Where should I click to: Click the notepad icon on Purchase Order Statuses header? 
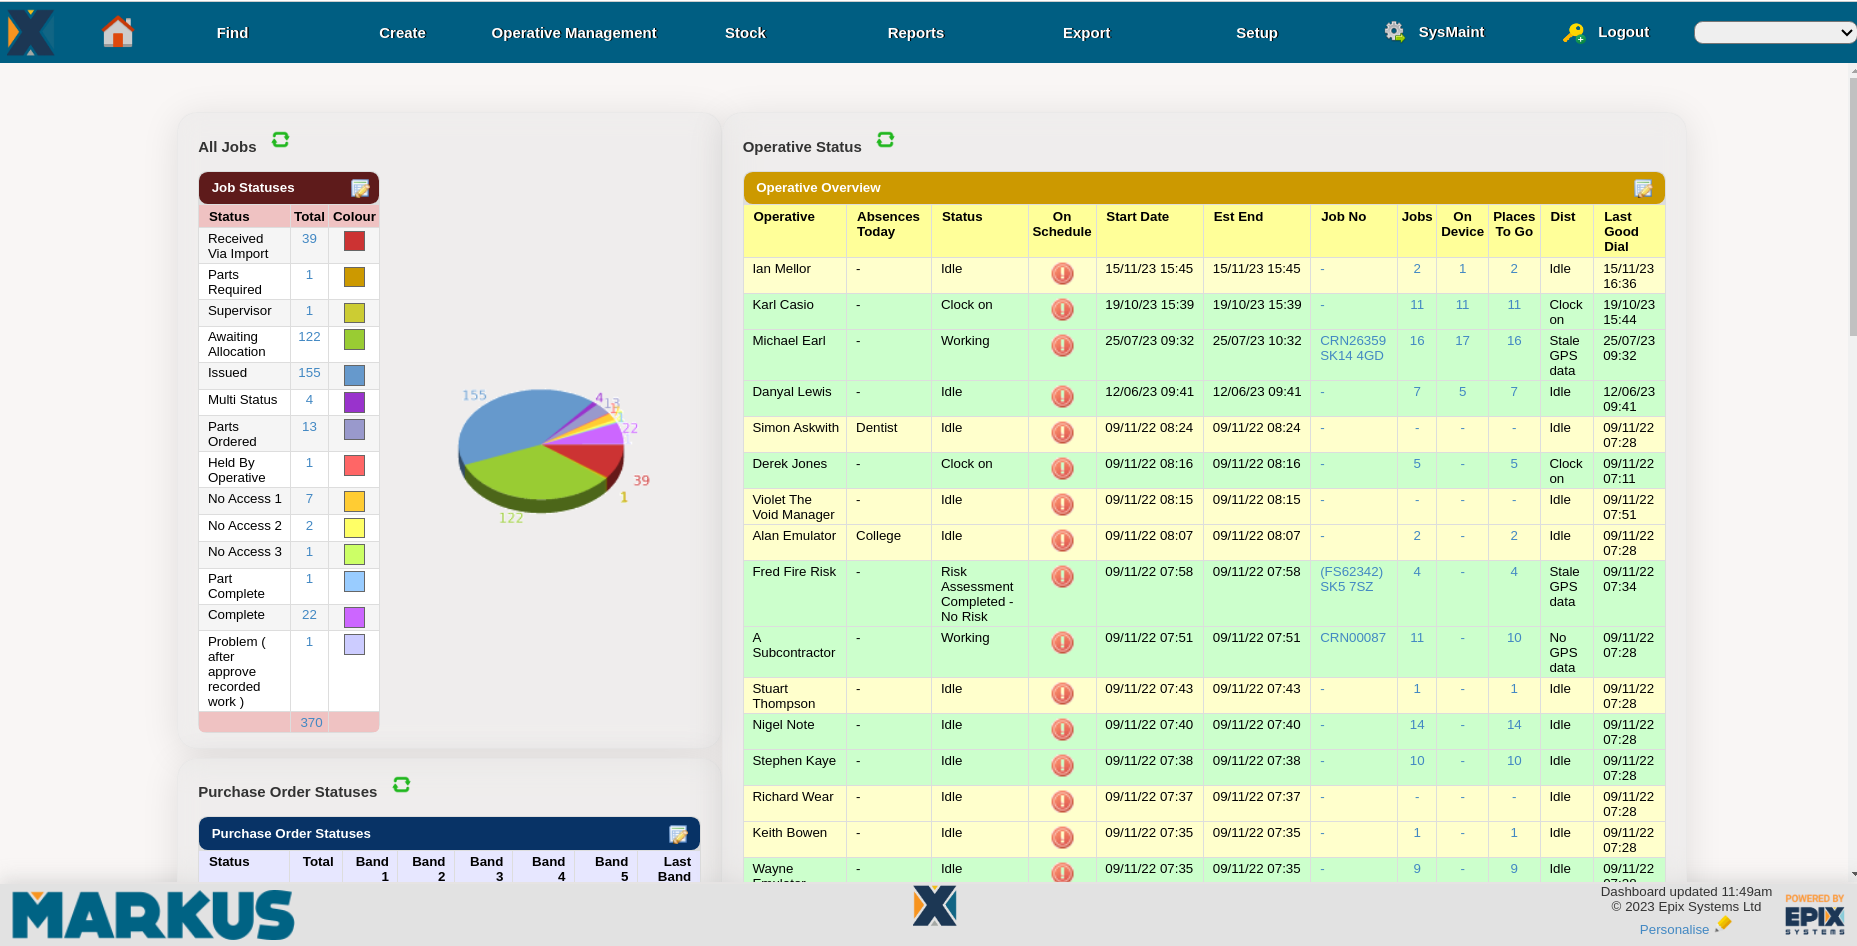pos(680,833)
